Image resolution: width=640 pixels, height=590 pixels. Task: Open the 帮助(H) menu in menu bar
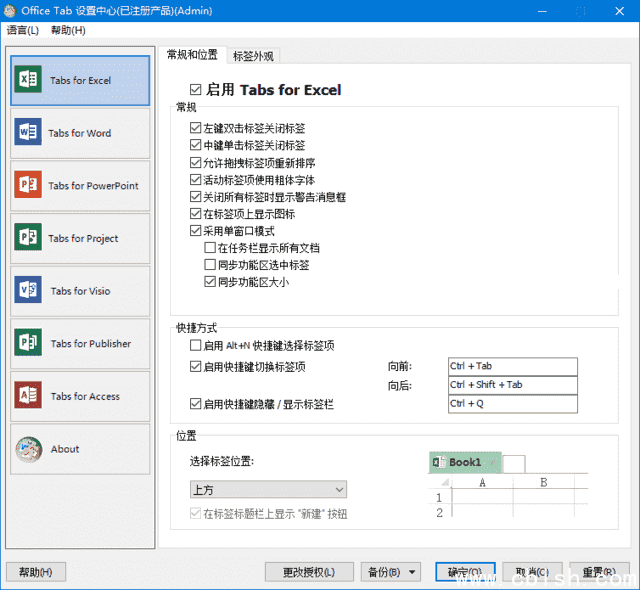(68, 30)
